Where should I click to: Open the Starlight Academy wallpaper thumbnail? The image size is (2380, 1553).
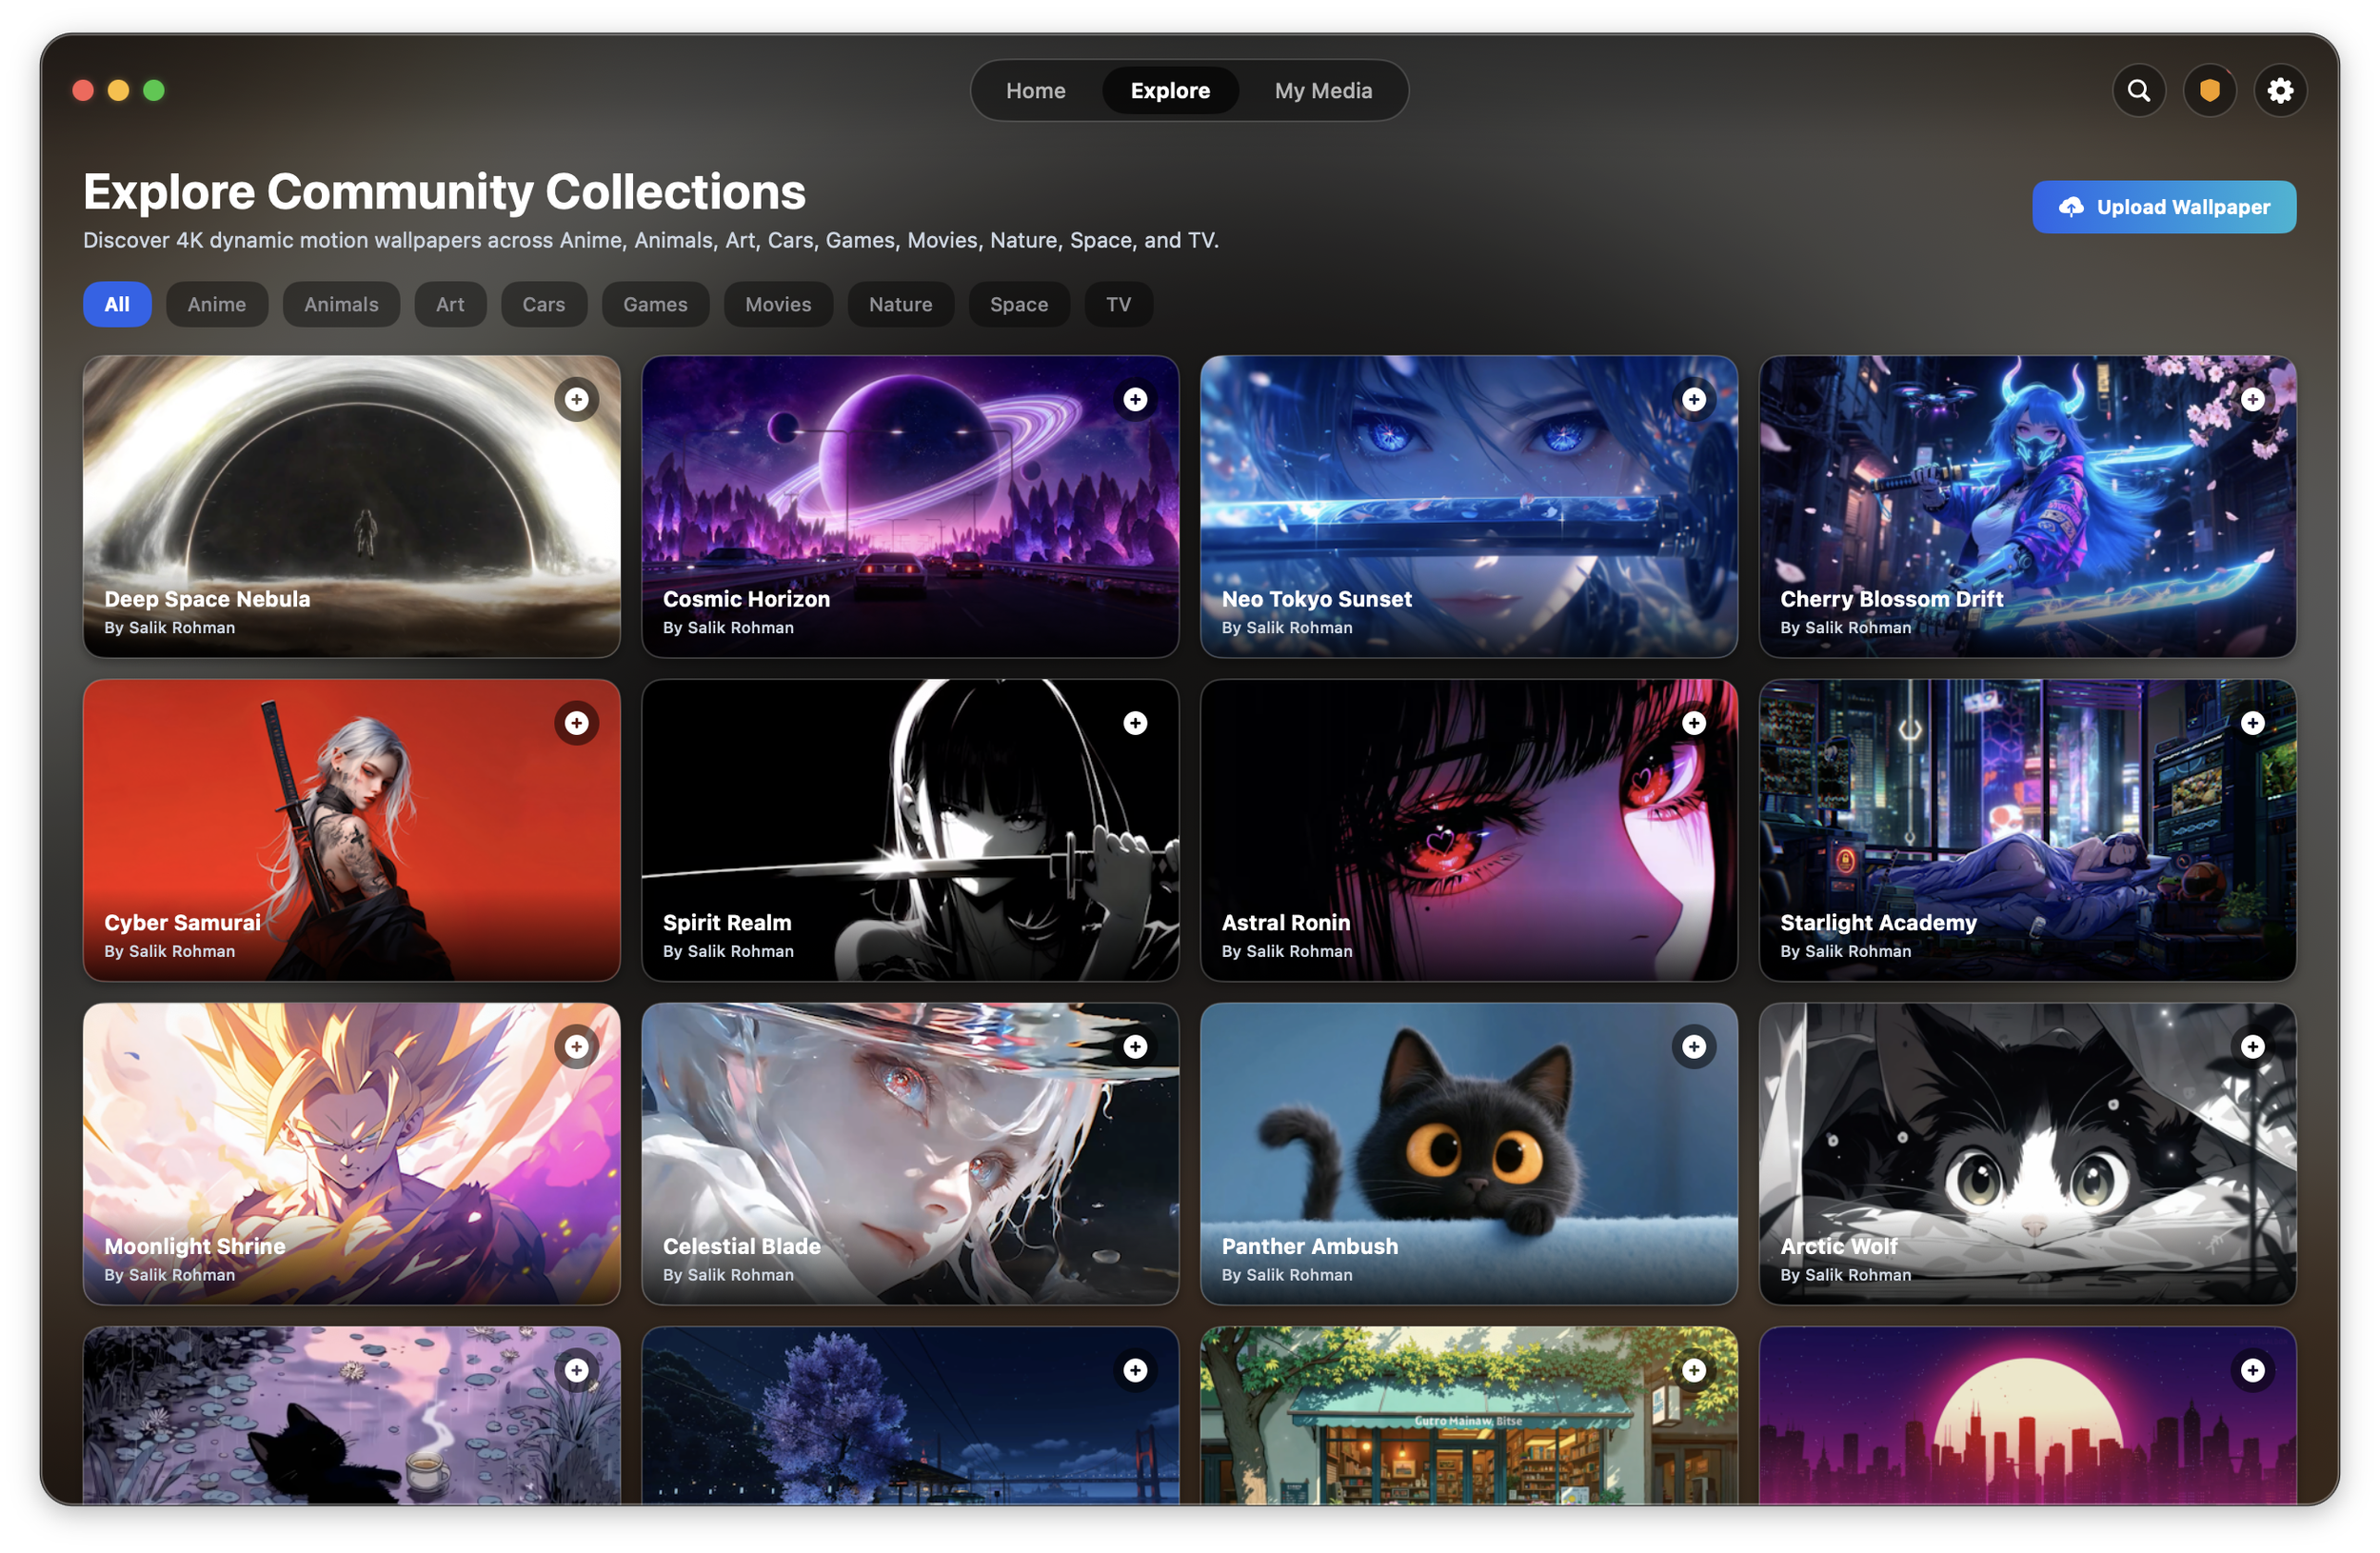(2028, 830)
